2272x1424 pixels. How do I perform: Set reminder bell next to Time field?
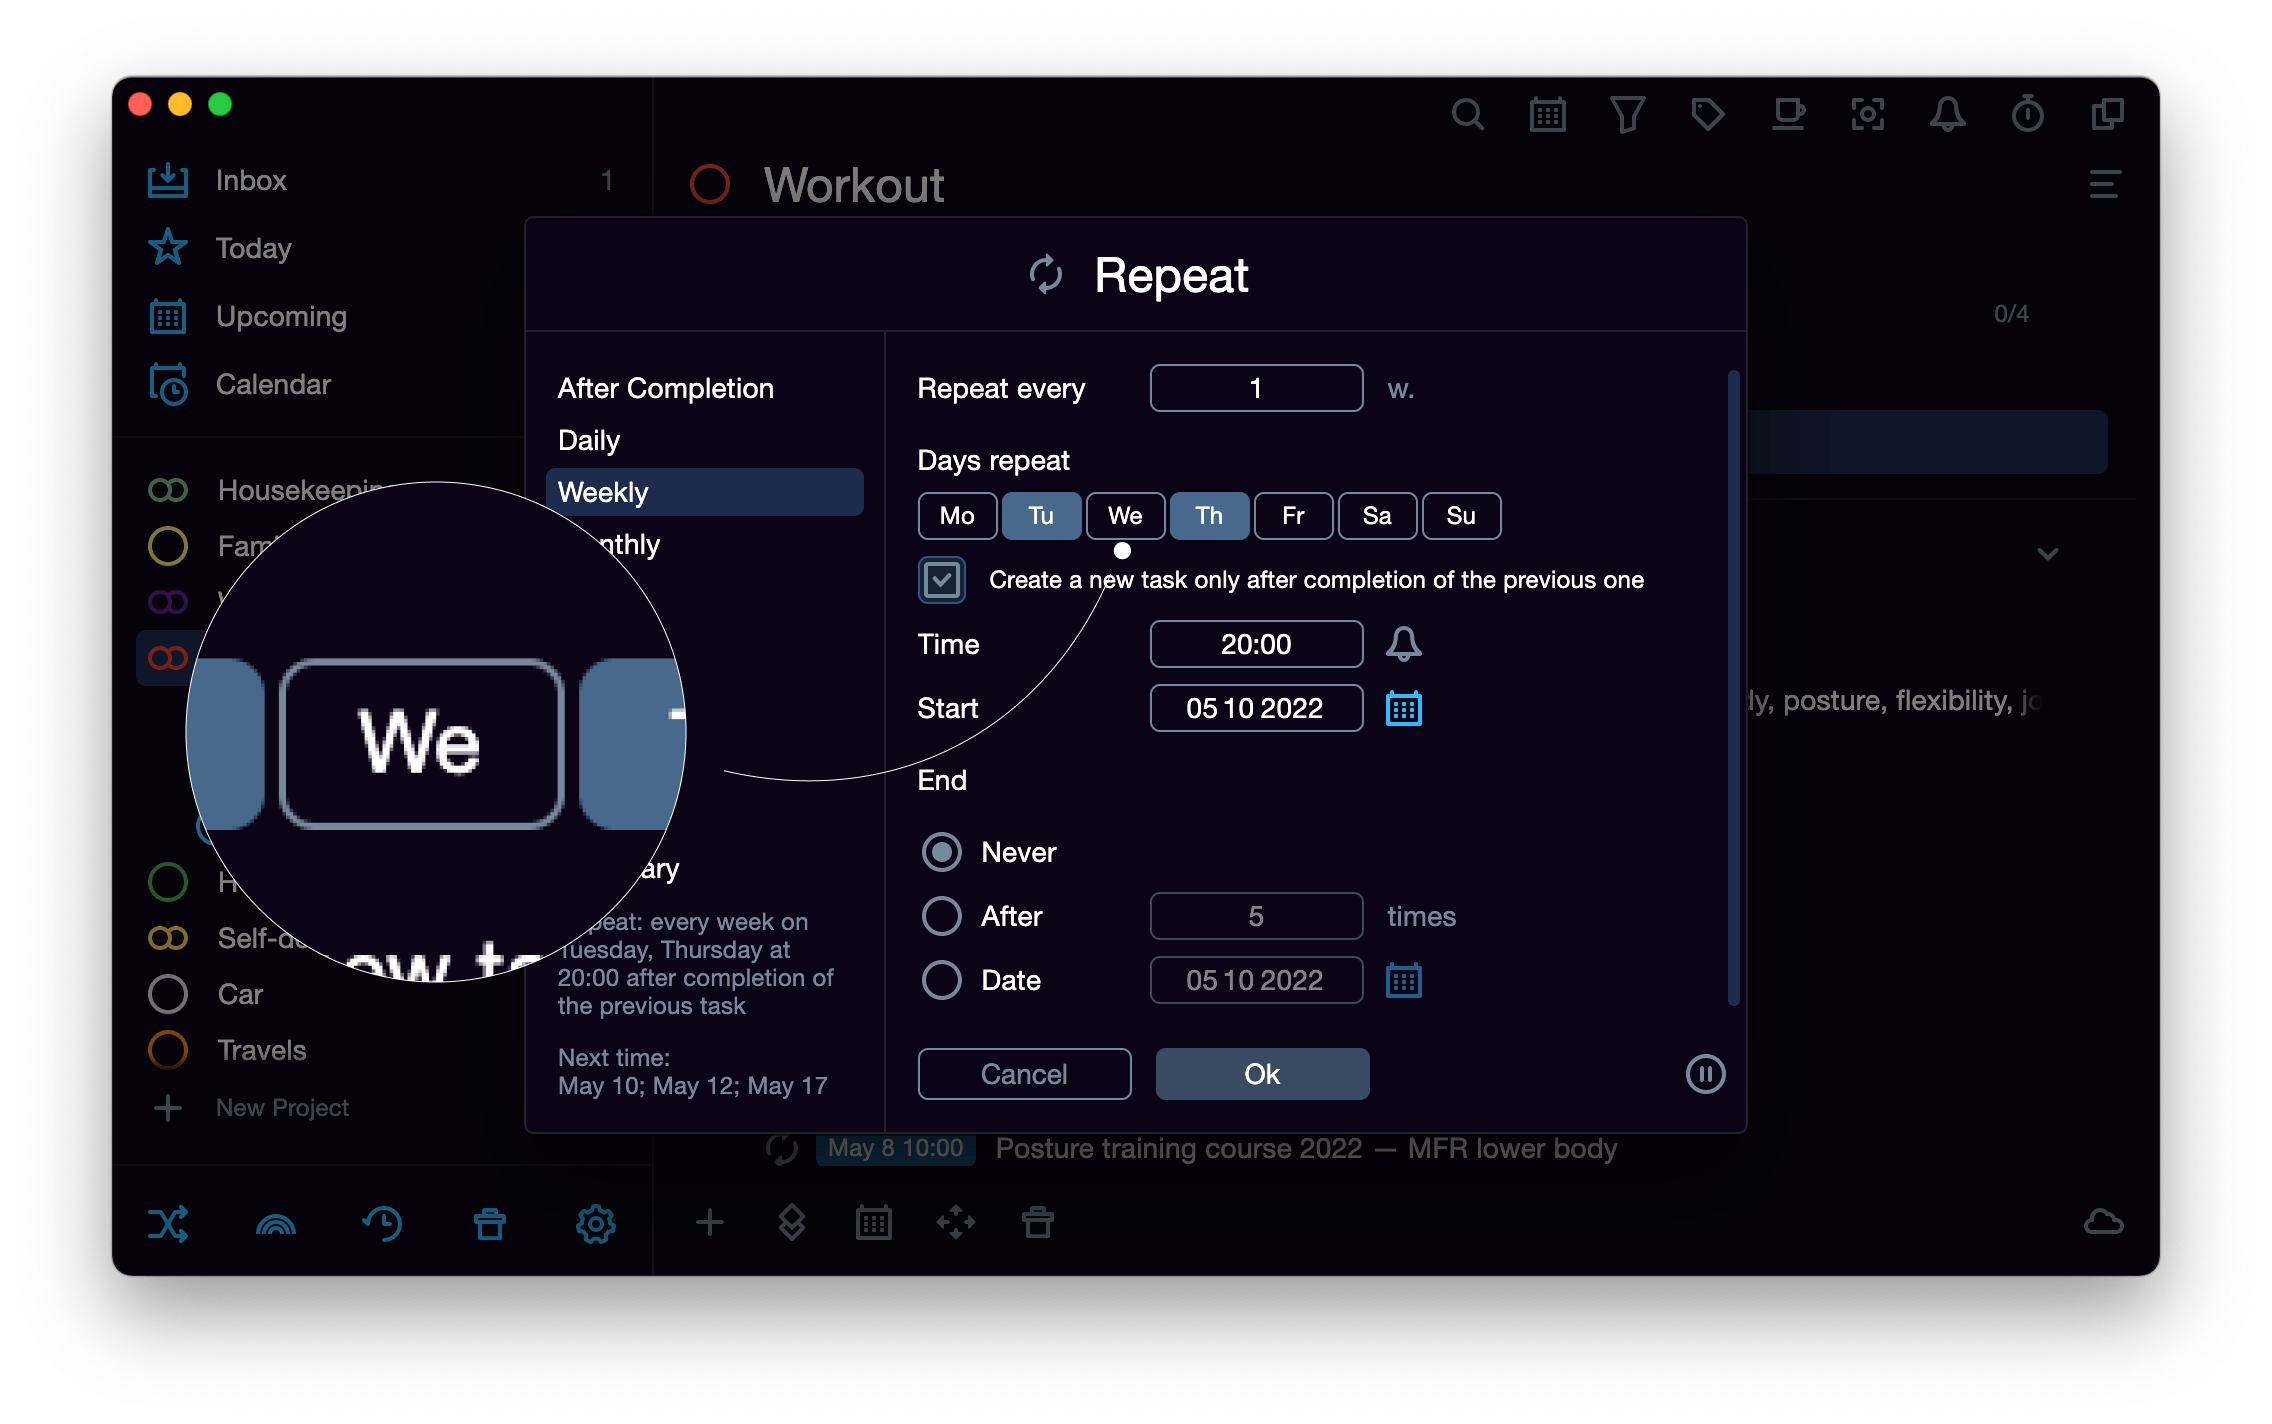(1404, 644)
